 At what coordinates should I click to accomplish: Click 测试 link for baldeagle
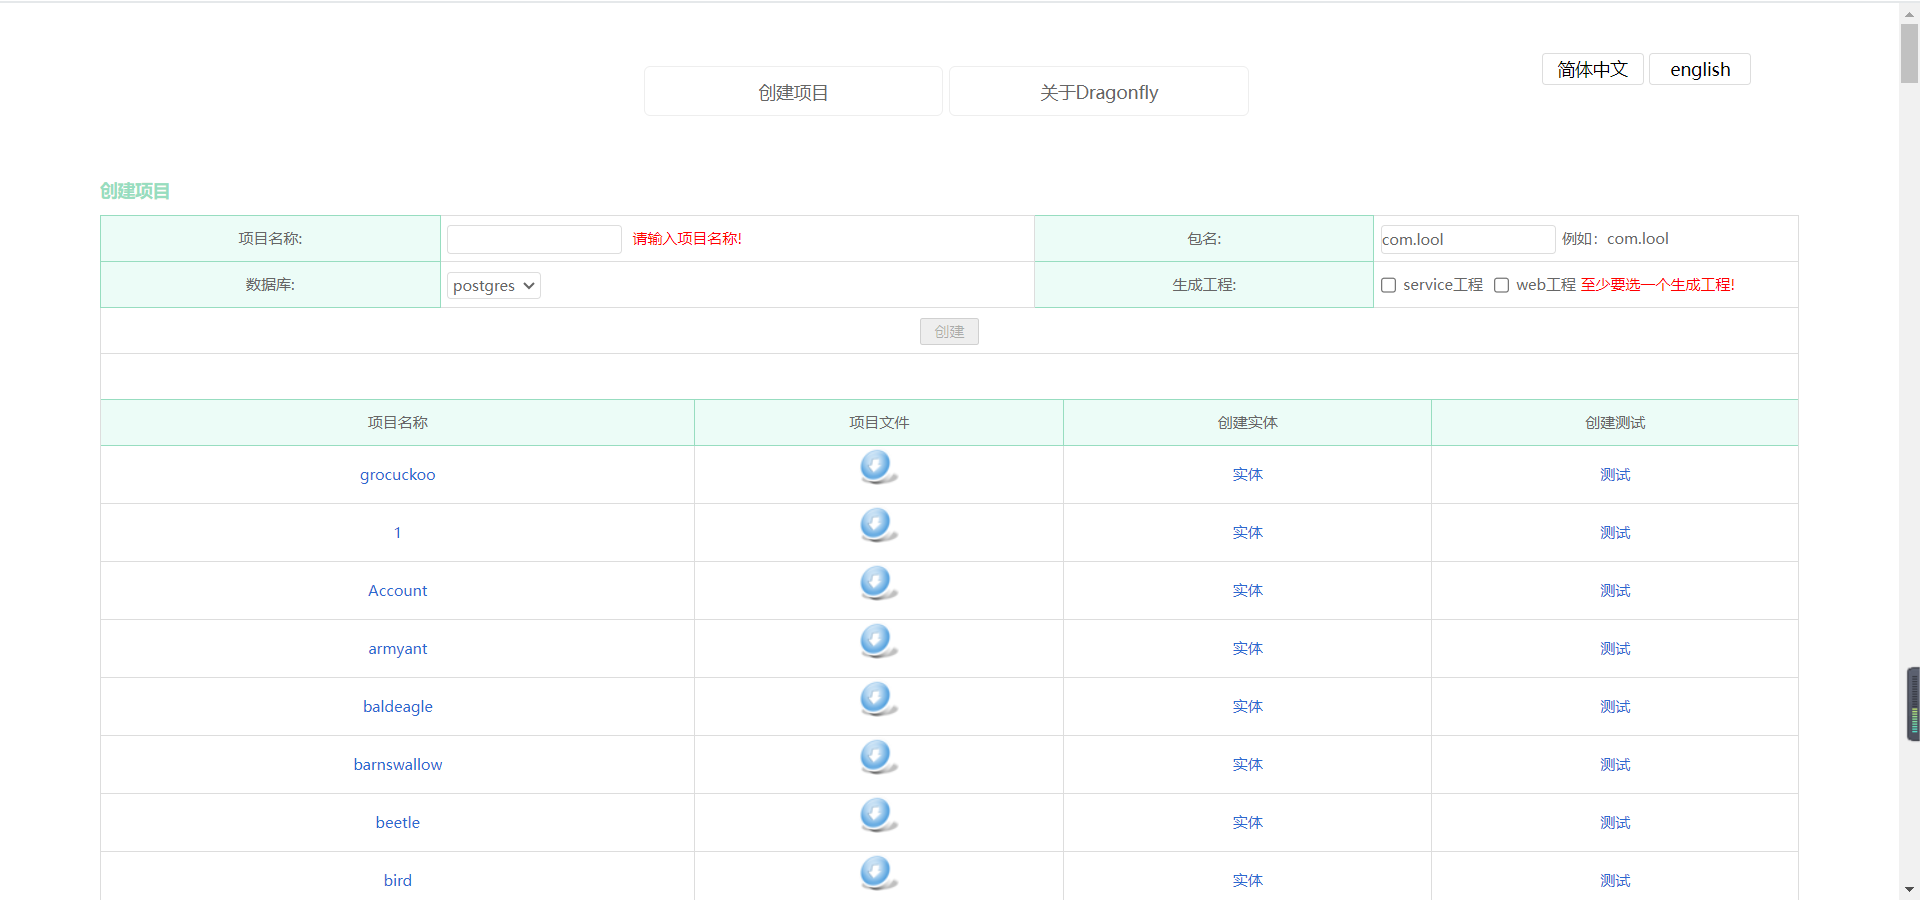(1615, 707)
